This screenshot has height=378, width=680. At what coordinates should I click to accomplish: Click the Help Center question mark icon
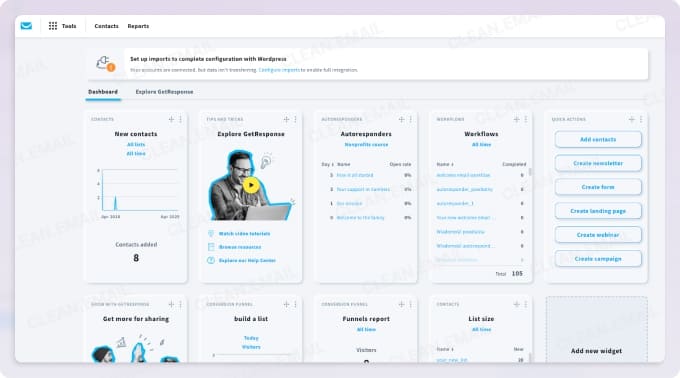tap(211, 261)
